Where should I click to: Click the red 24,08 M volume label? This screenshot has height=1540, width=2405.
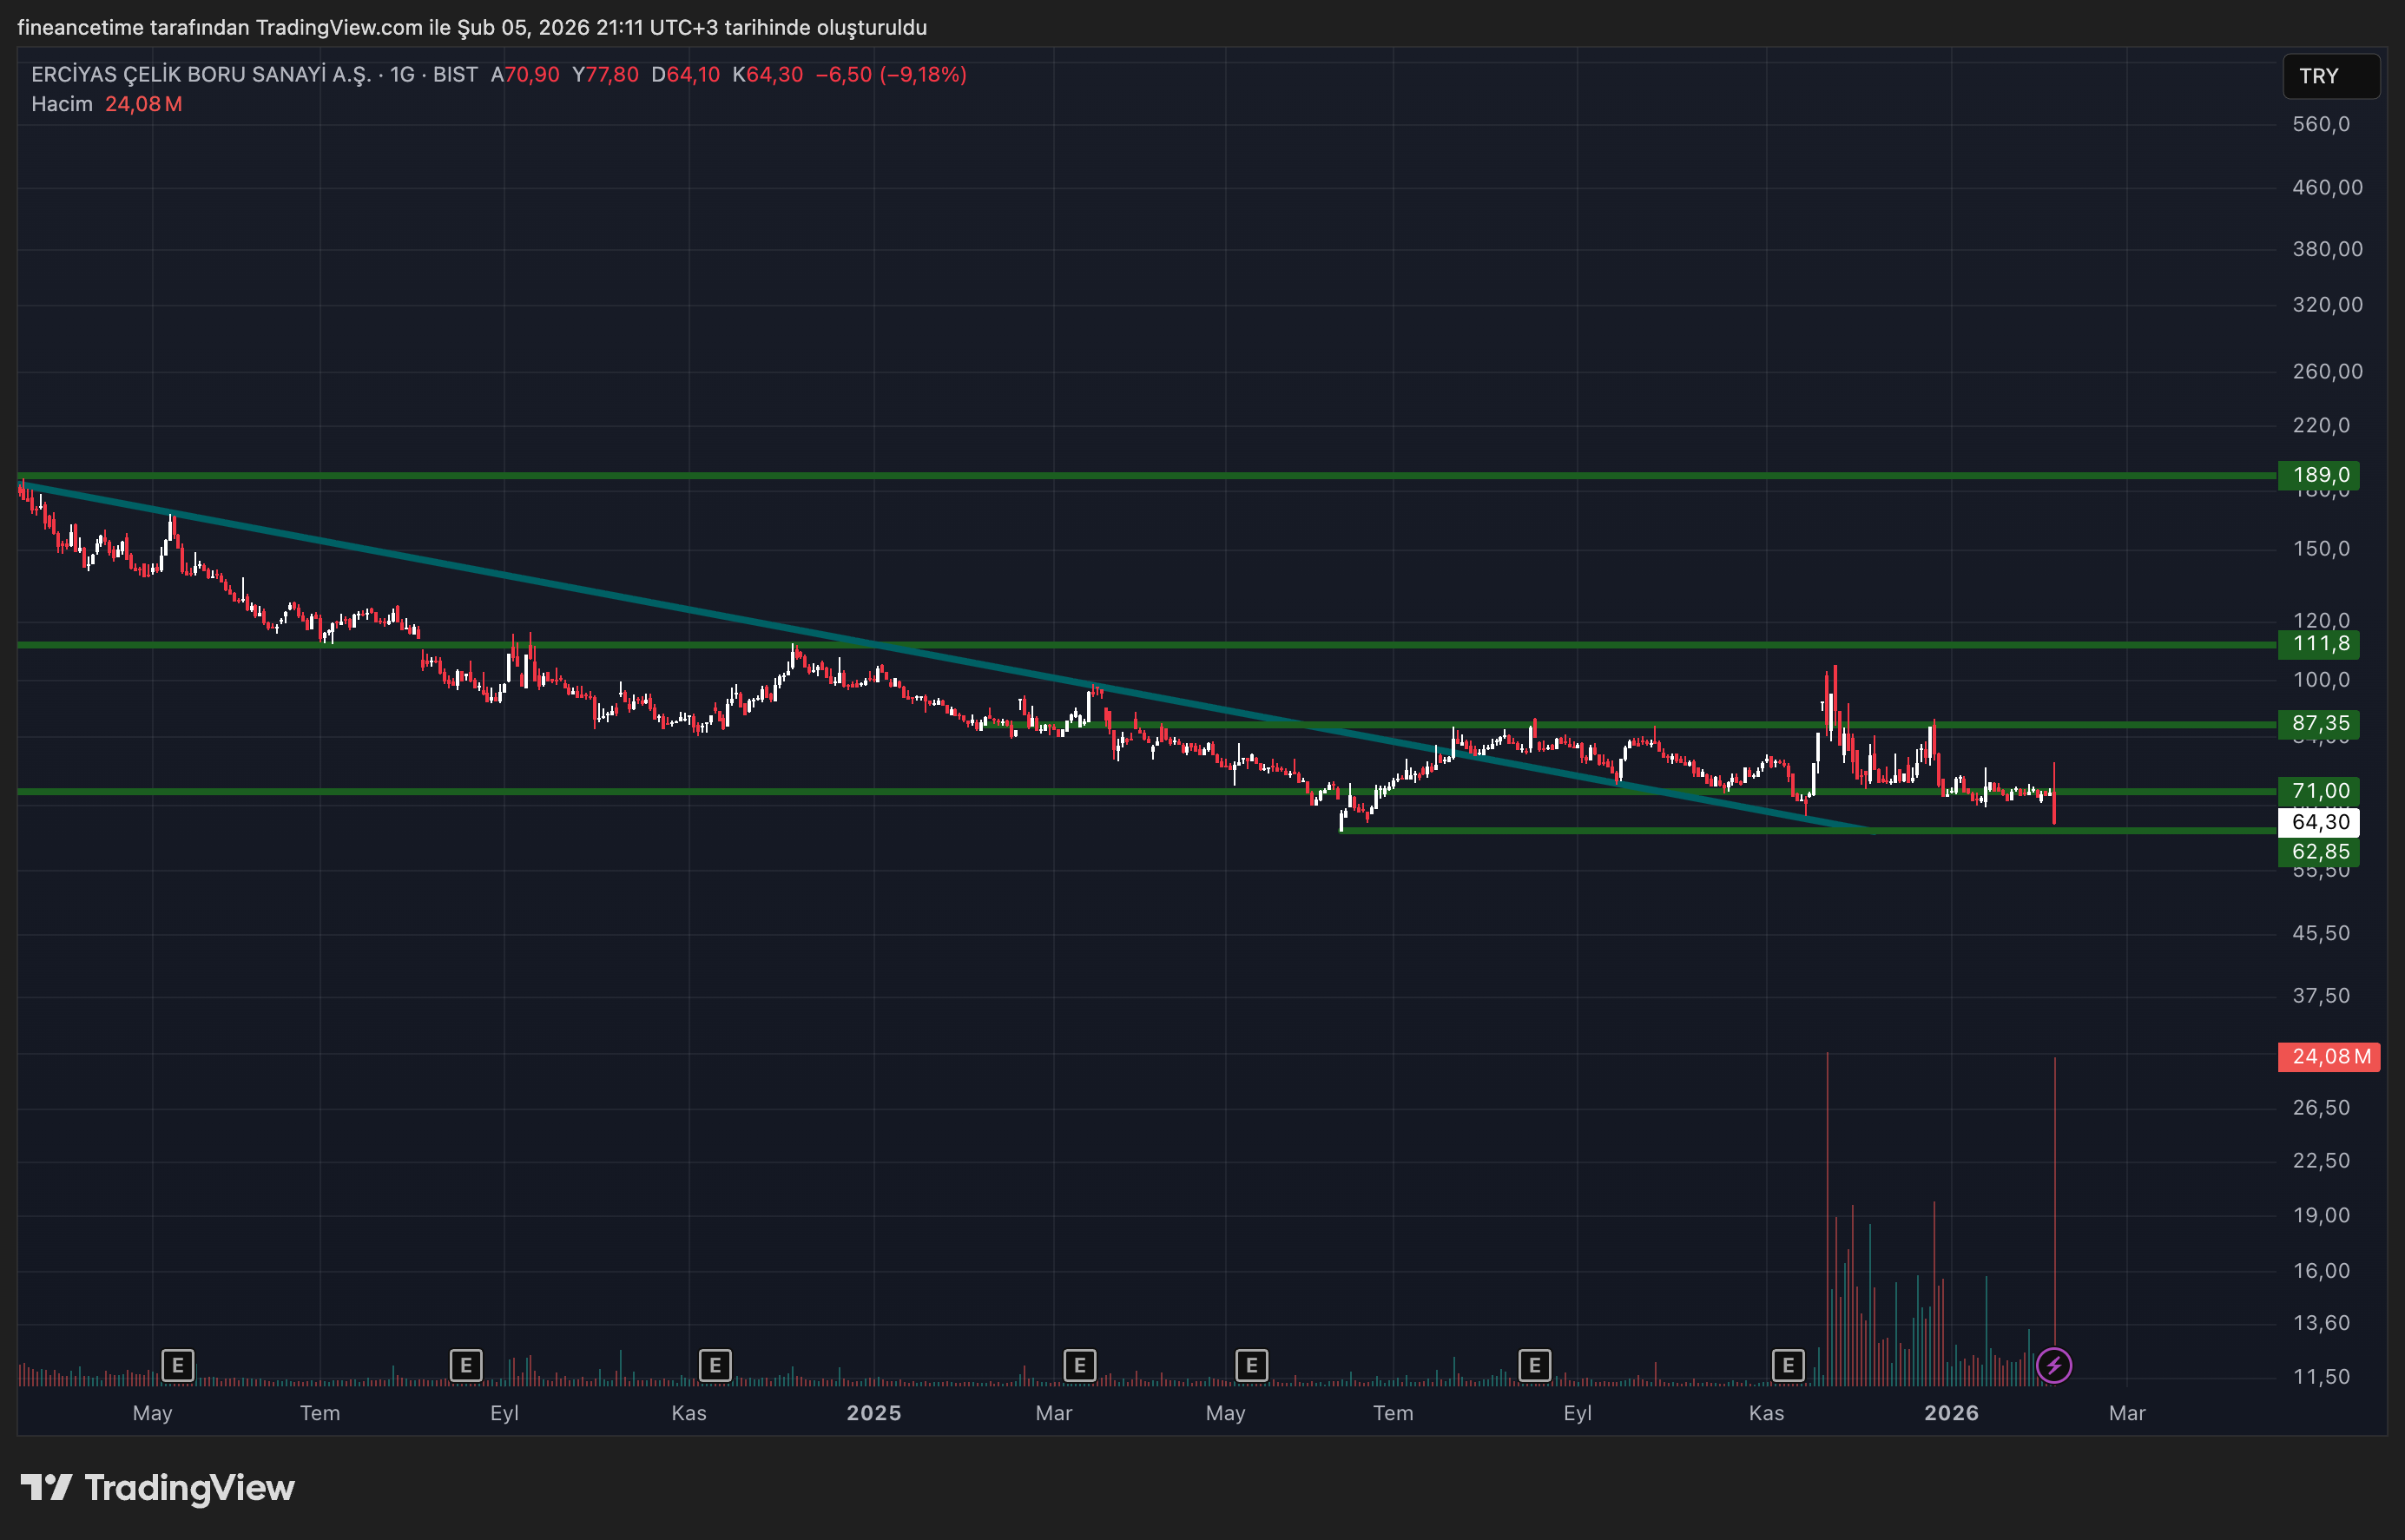pos(2329,1057)
